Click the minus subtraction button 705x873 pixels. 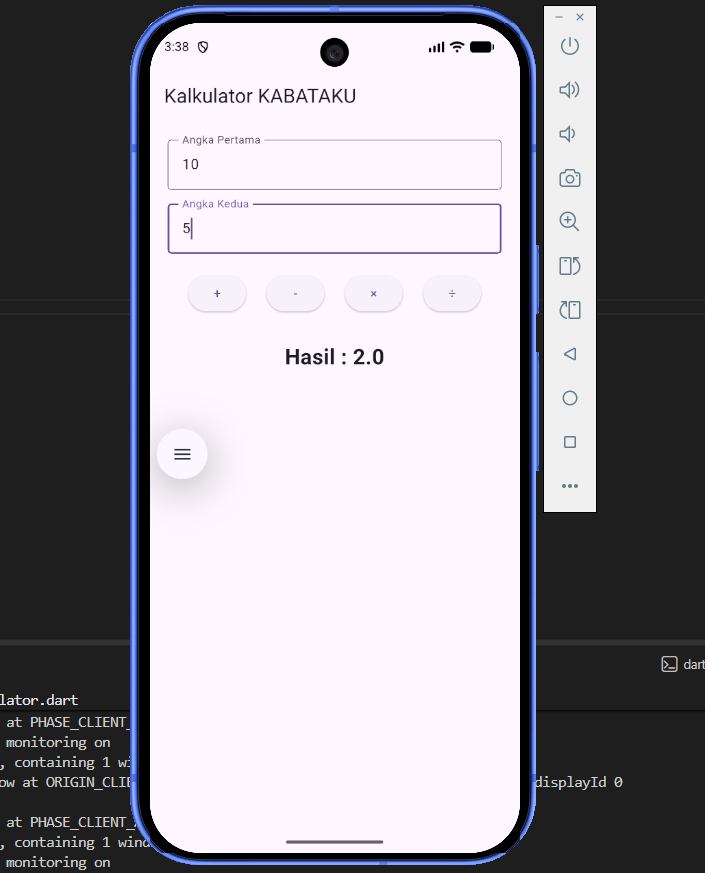click(295, 293)
